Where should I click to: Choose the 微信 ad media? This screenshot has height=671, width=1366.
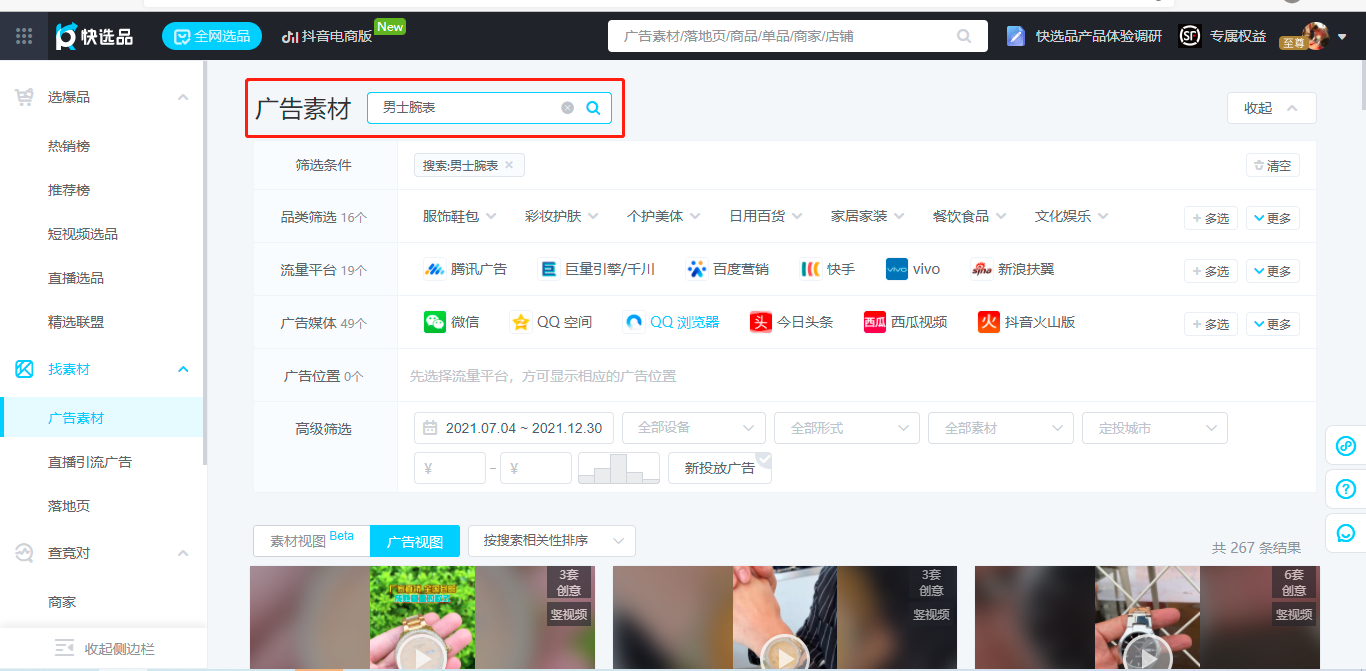point(451,322)
